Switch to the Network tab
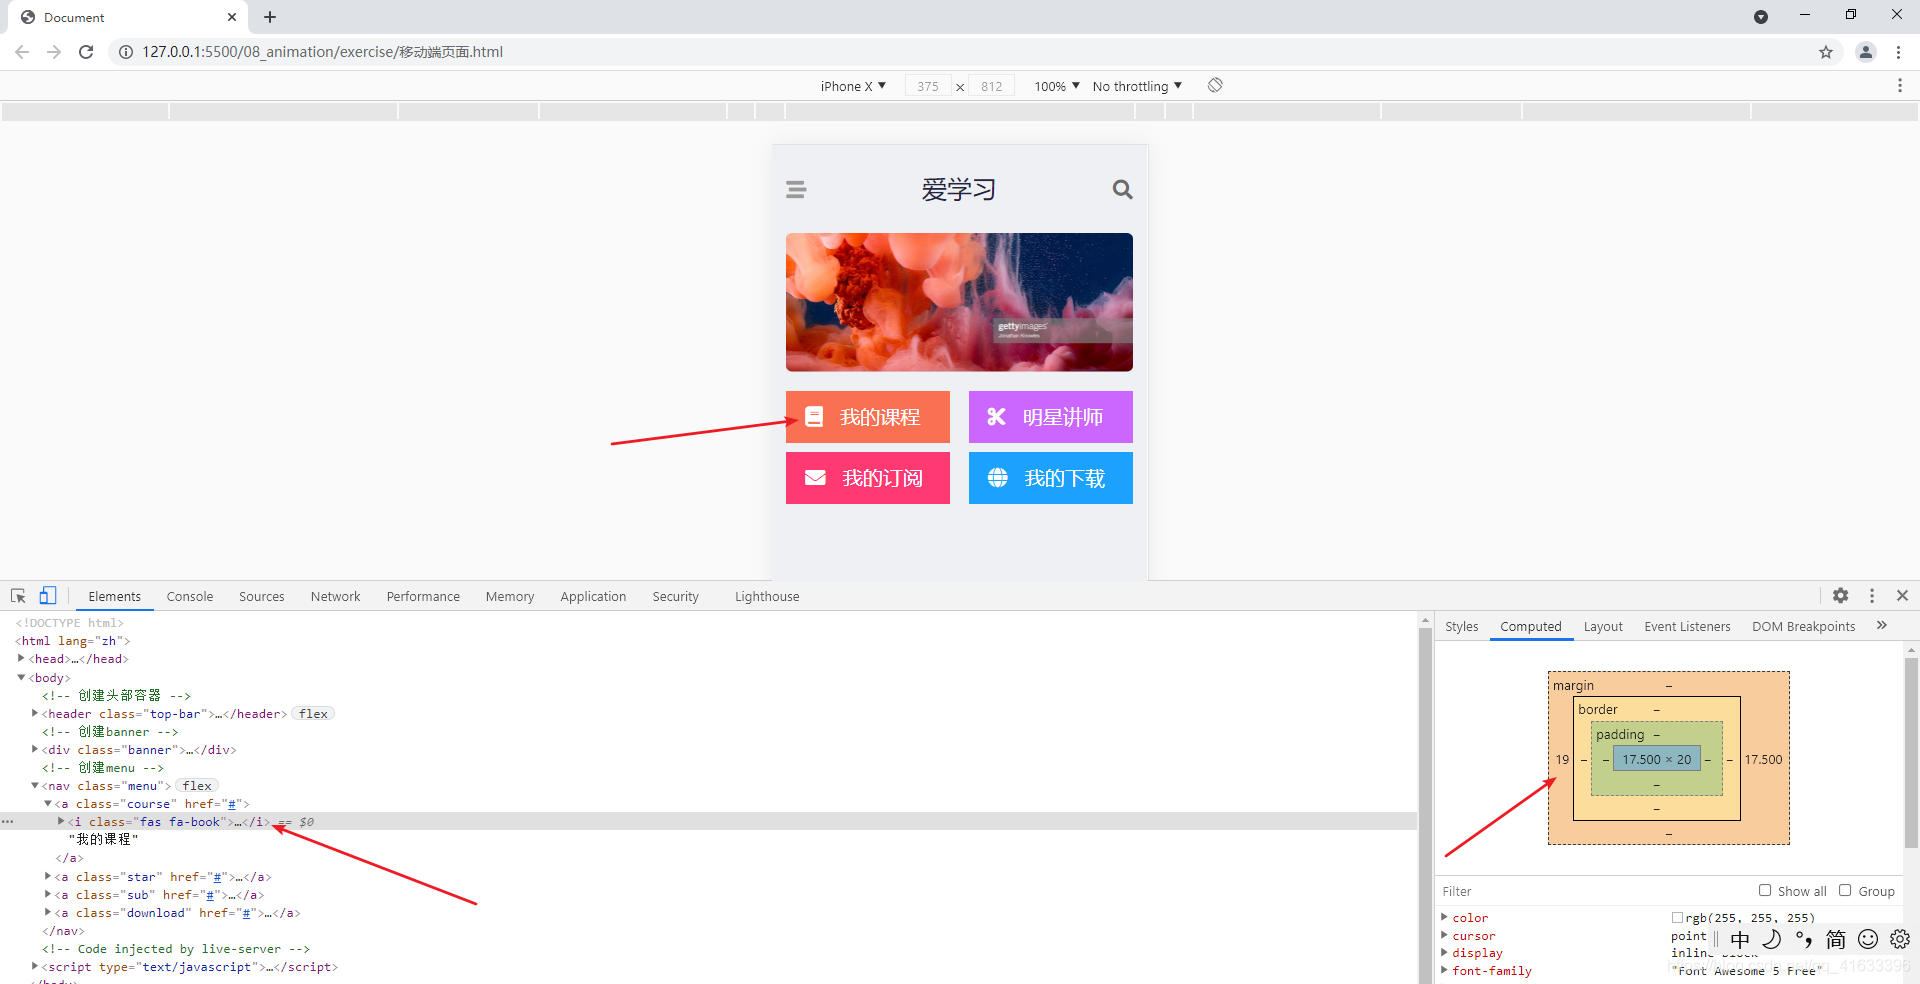This screenshot has height=984, width=1920. (335, 596)
